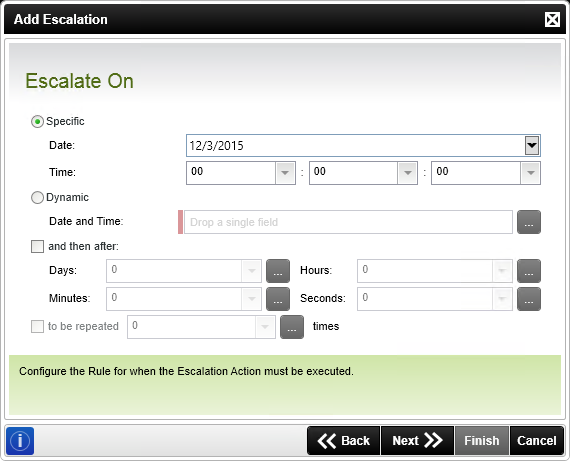Close the Add Escalation dialog
This screenshot has width=570, height=461.
(x=552, y=19)
